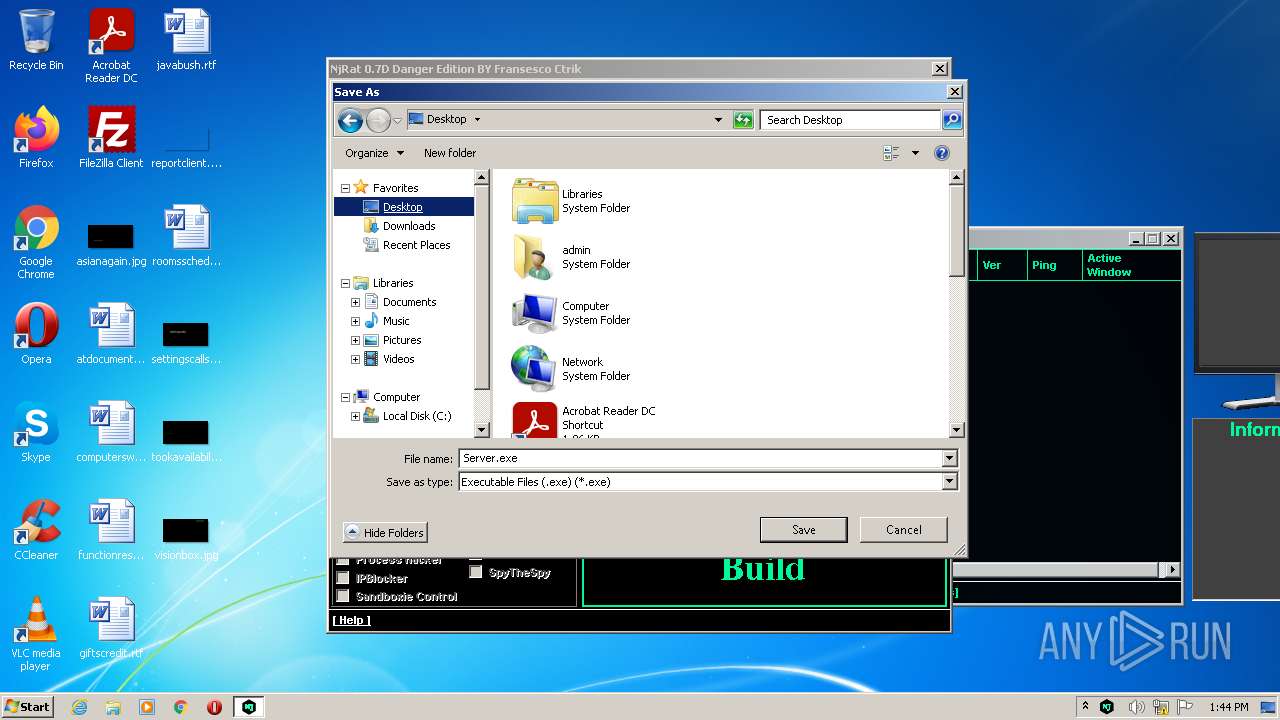The image size is (1280, 720).
Task: Select the Opera desktop shortcut
Action: [36, 334]
